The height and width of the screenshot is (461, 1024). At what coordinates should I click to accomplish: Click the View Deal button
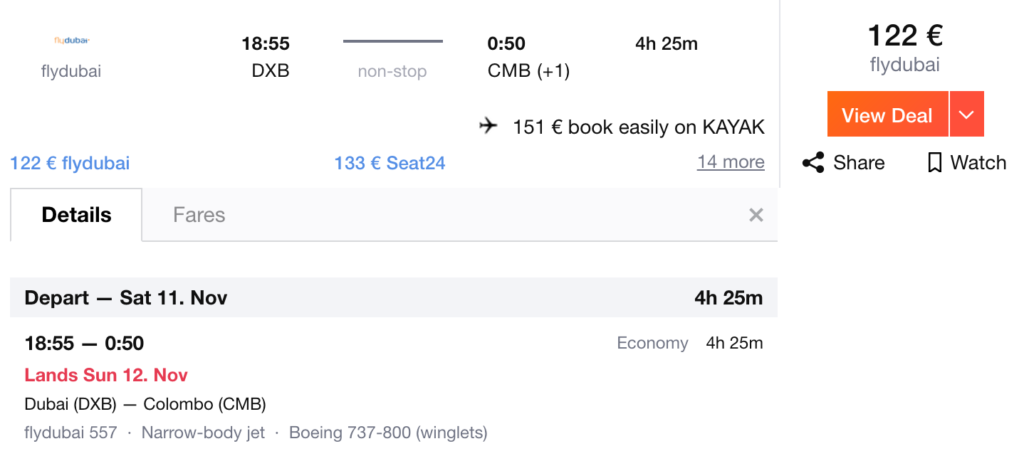tap(887, 114)
